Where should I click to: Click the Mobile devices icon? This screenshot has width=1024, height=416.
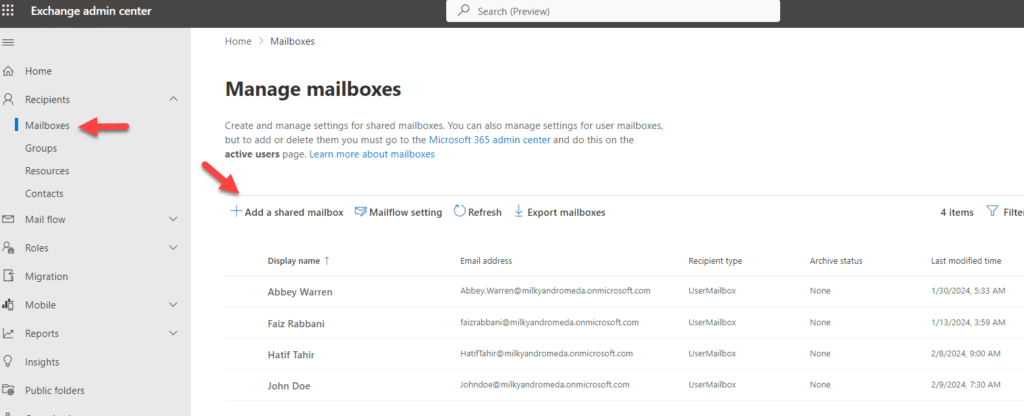8,305
